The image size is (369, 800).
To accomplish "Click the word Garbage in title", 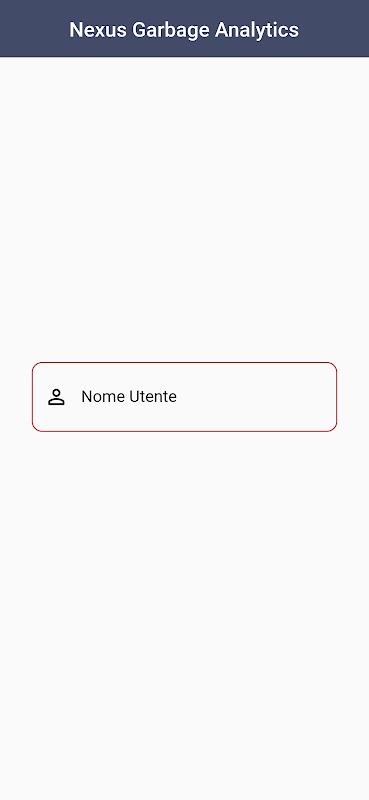I will point(171,30).
